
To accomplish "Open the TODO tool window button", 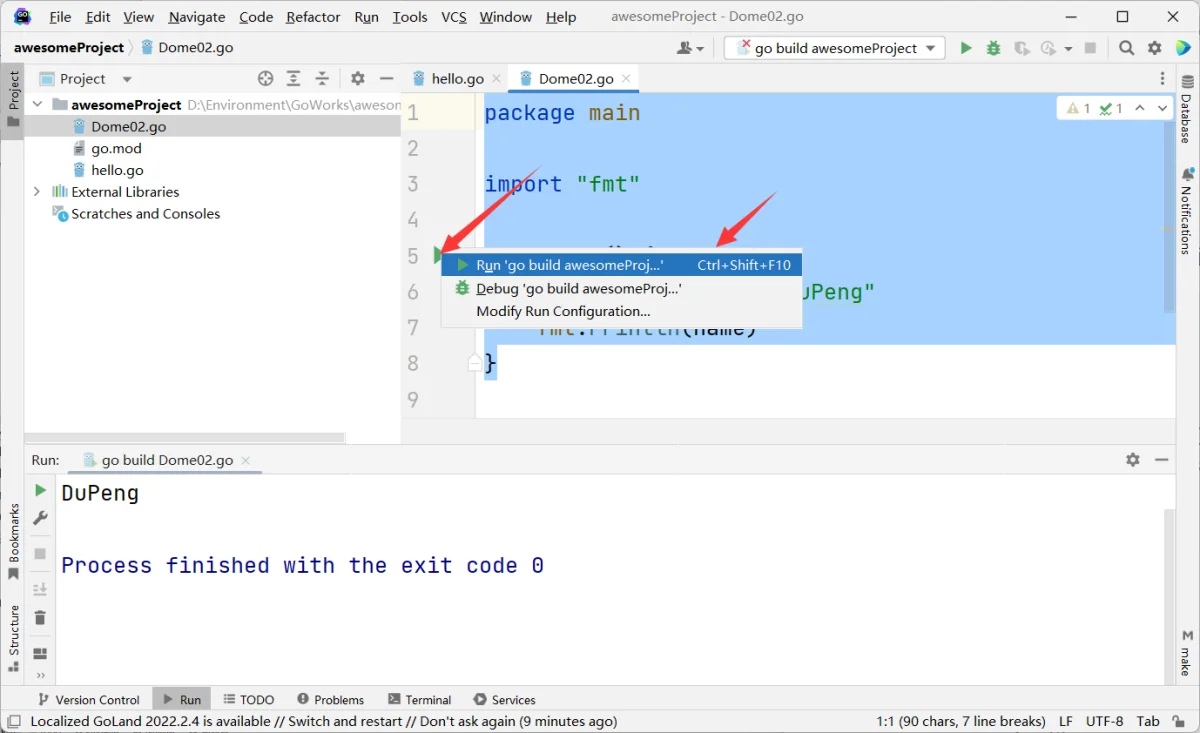I will (x=249, y=699).
